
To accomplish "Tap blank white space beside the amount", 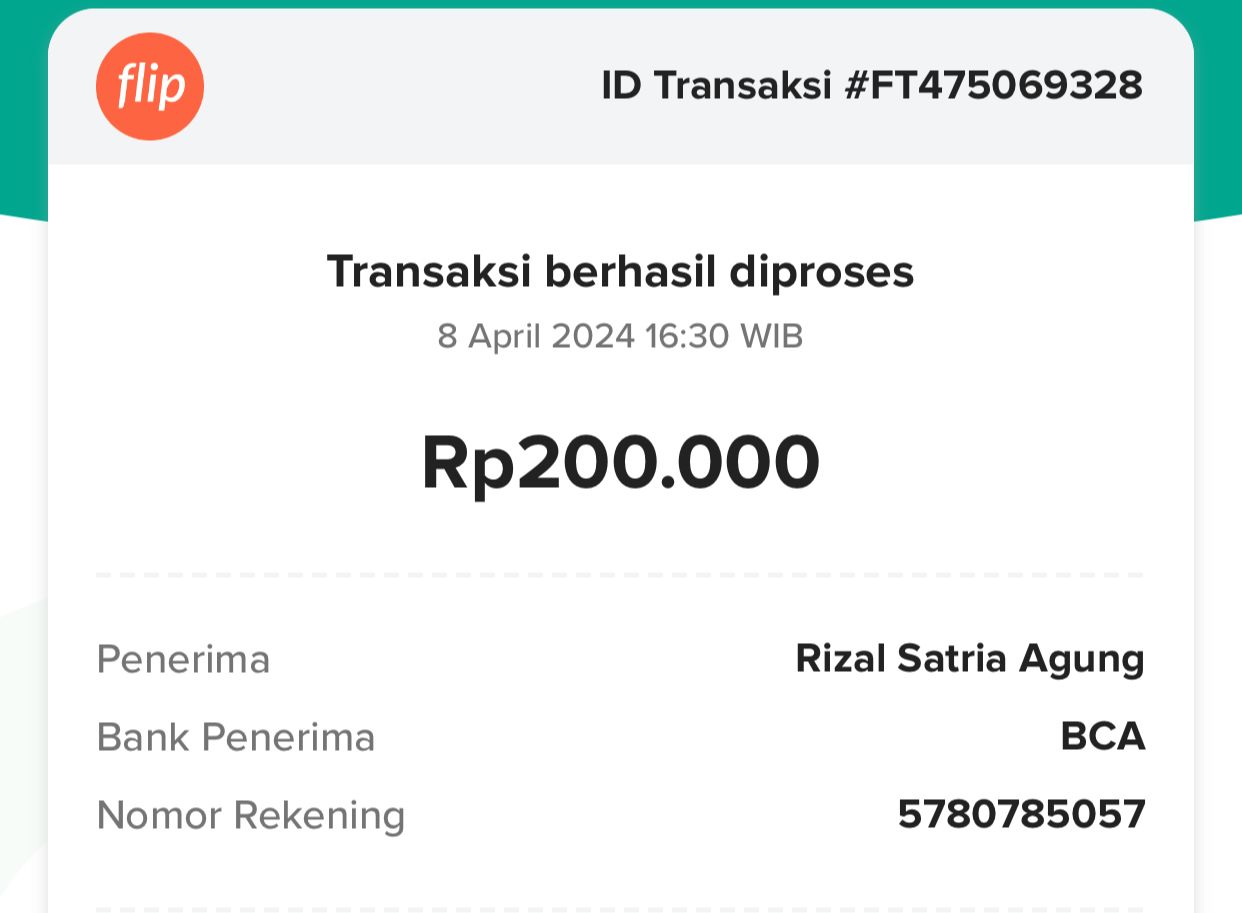I will coord(1000,464).
